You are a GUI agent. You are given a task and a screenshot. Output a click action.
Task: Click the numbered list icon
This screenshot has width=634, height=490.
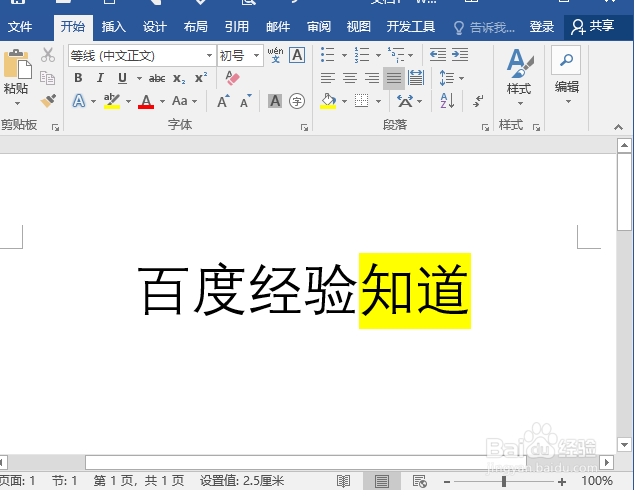click(x=362, y=55)
